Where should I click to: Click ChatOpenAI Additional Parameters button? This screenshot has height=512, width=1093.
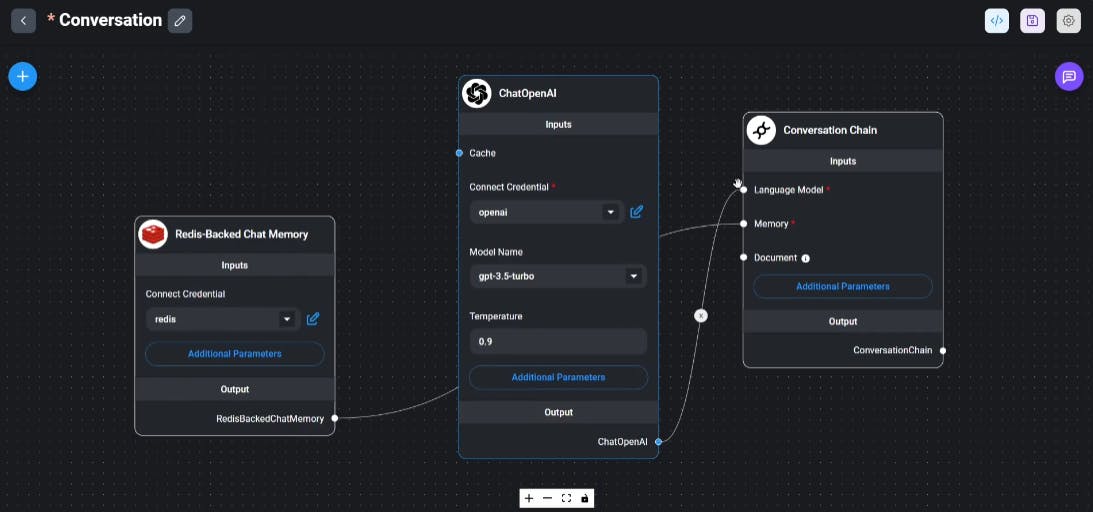click(x=558, y=377)
